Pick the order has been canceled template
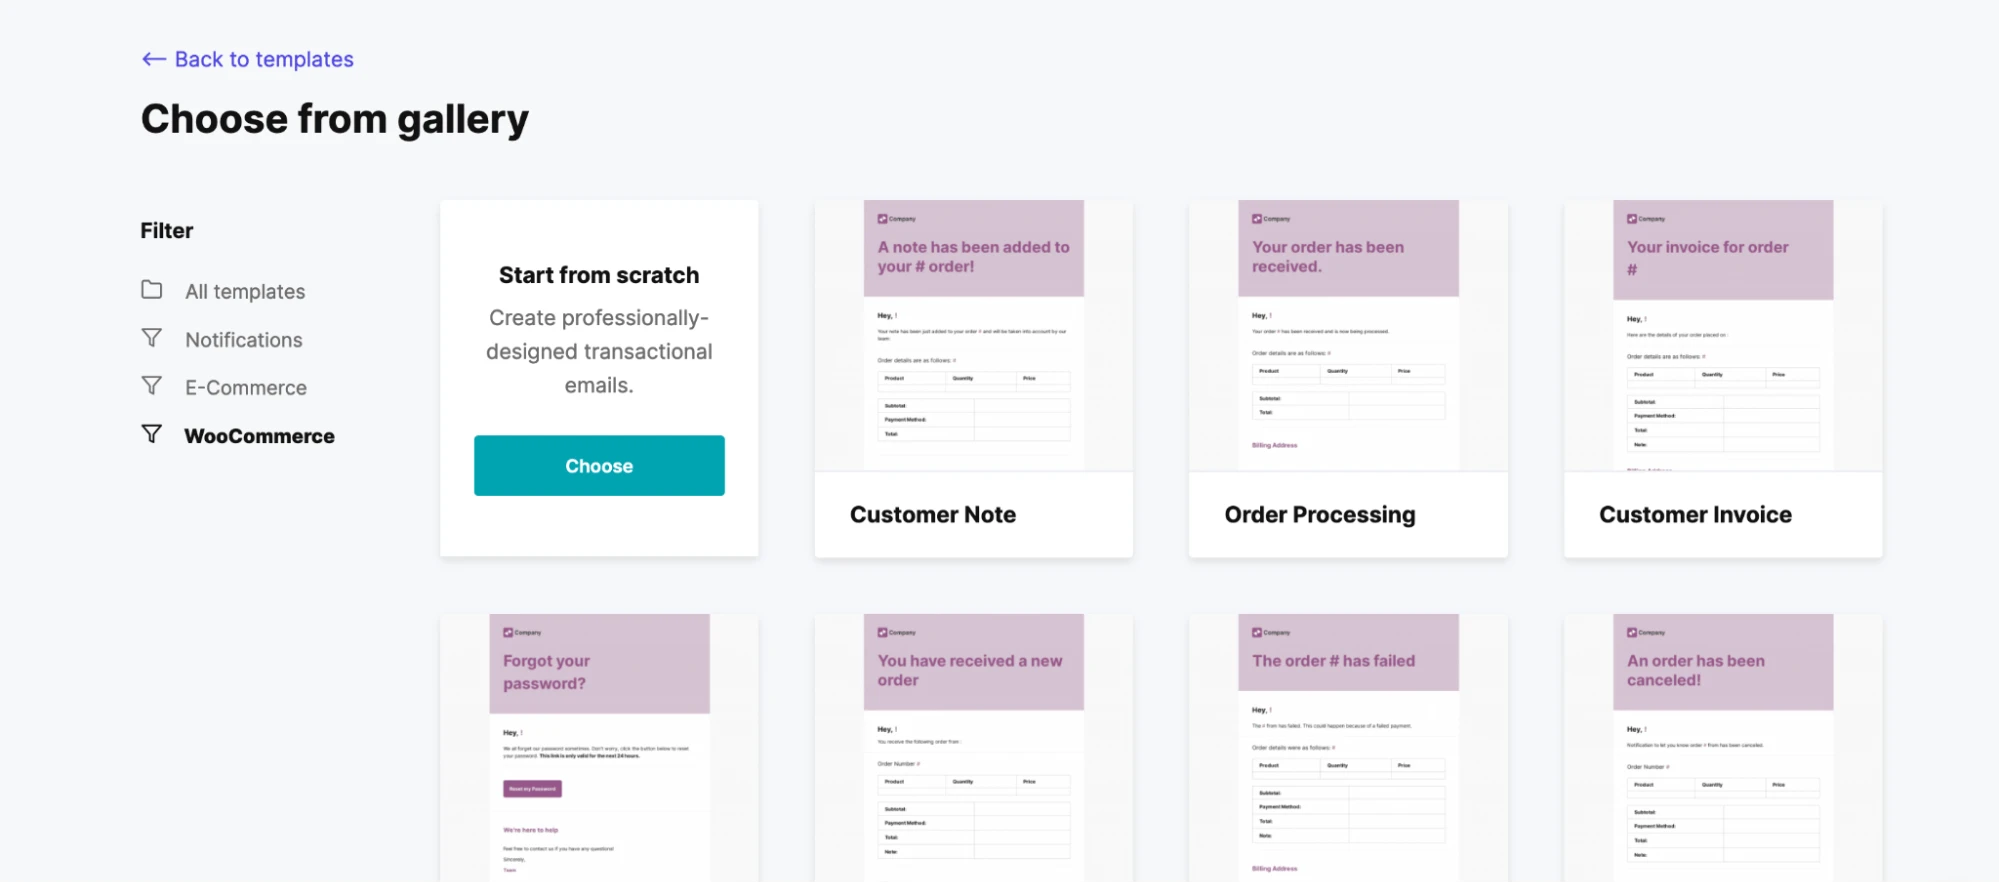The image size is (1999, 883). [x=1722, y=748]
